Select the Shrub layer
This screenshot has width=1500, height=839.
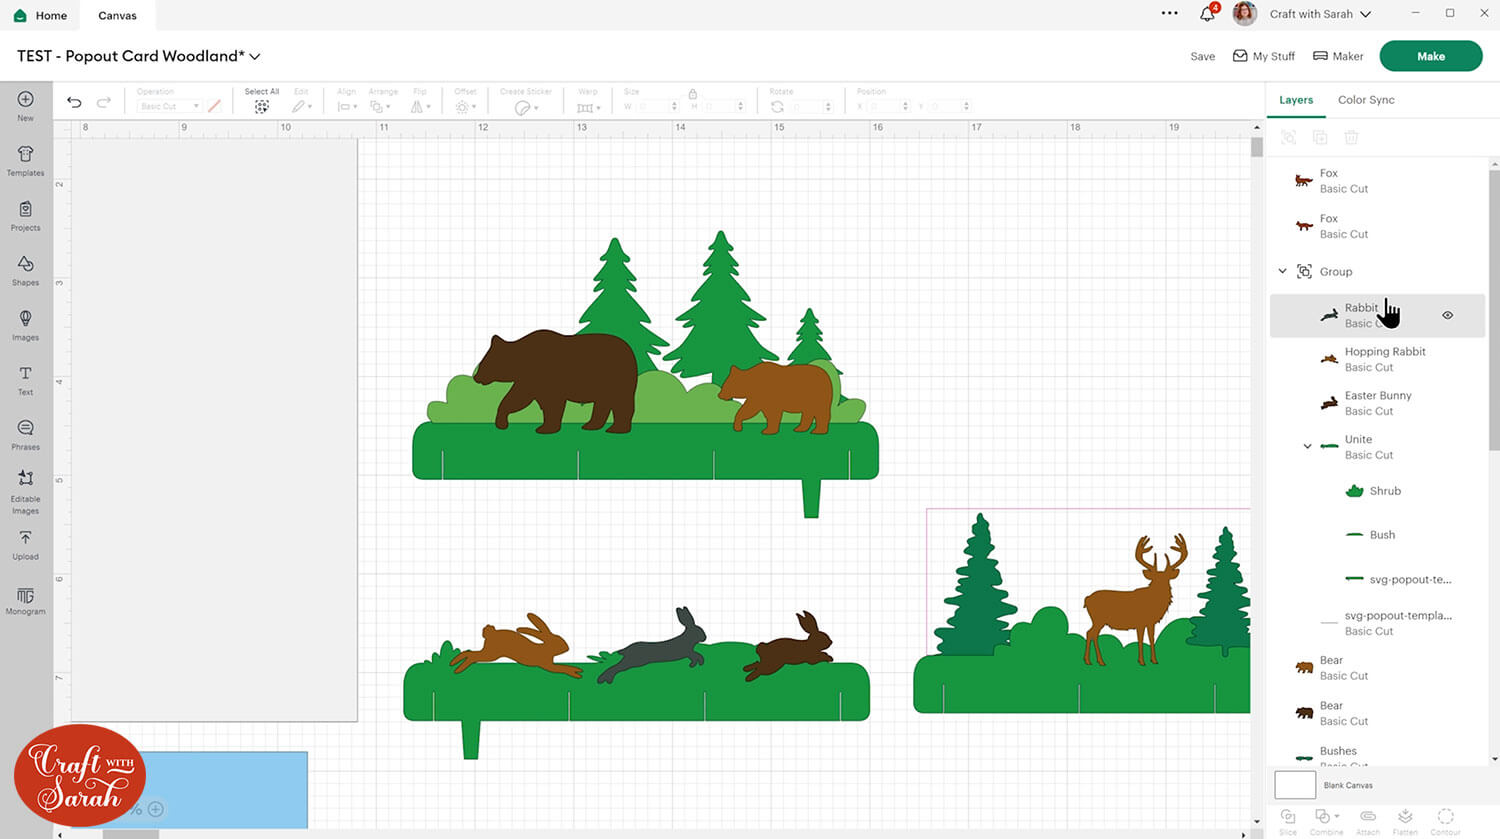pyautogui.click(x=1377, y=491)
